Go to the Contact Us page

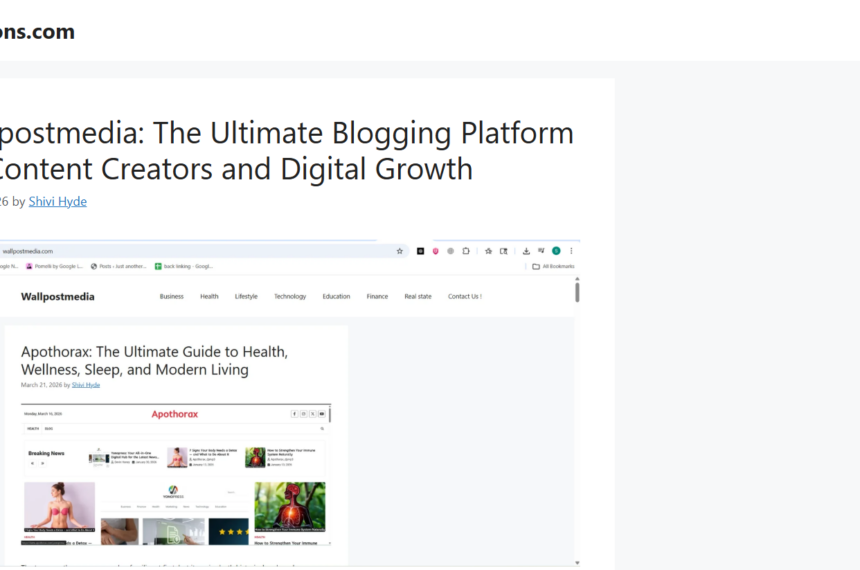[x=464, y=296]
